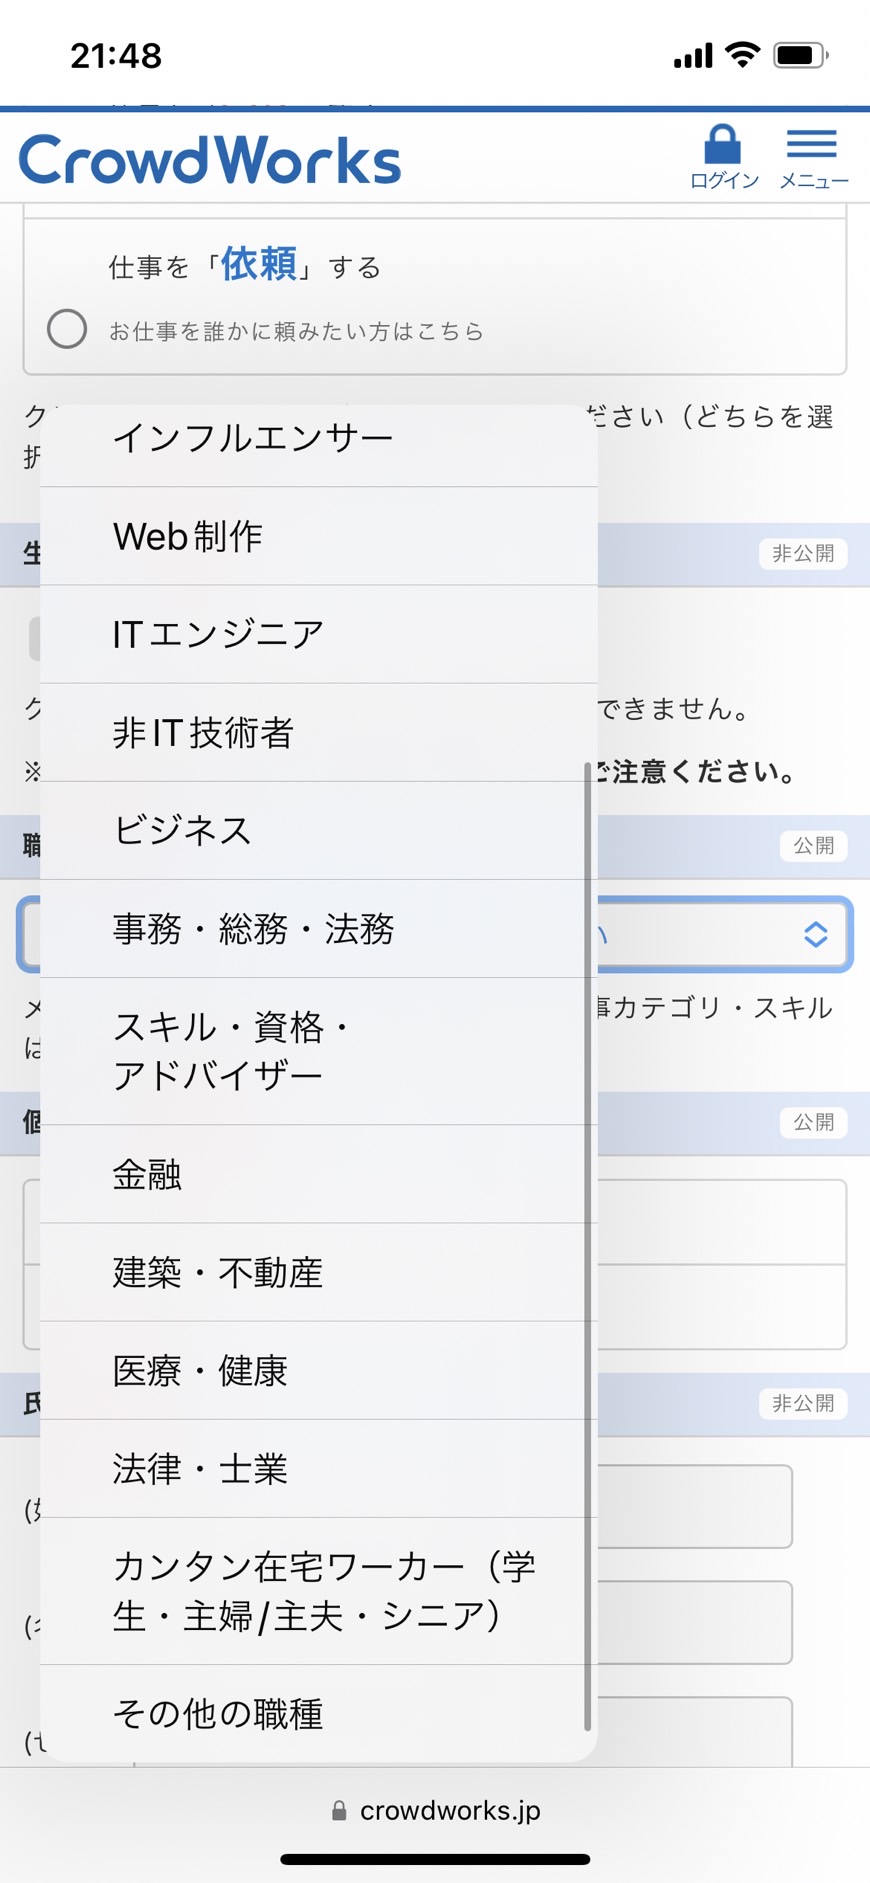Choose インフルエンサー from the list
Viewport: 870px width, 1883px height.
tap(319, 440)
